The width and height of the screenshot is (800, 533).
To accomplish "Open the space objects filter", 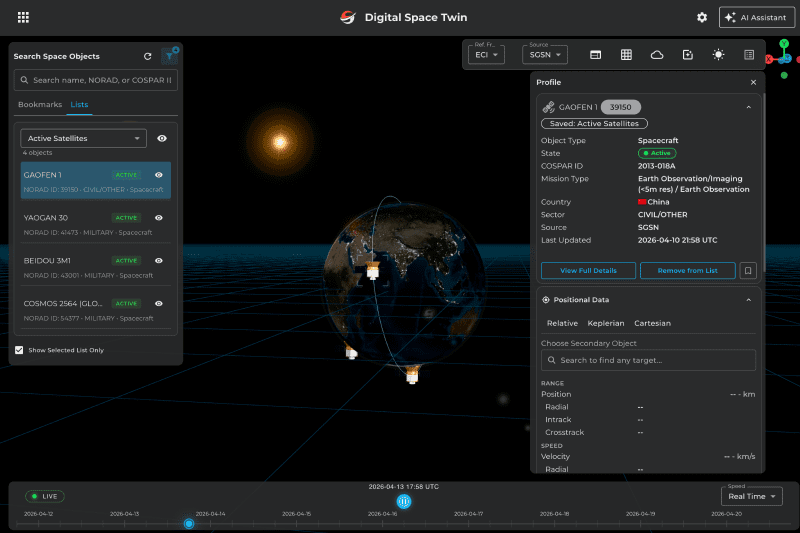I will [169, 56].
